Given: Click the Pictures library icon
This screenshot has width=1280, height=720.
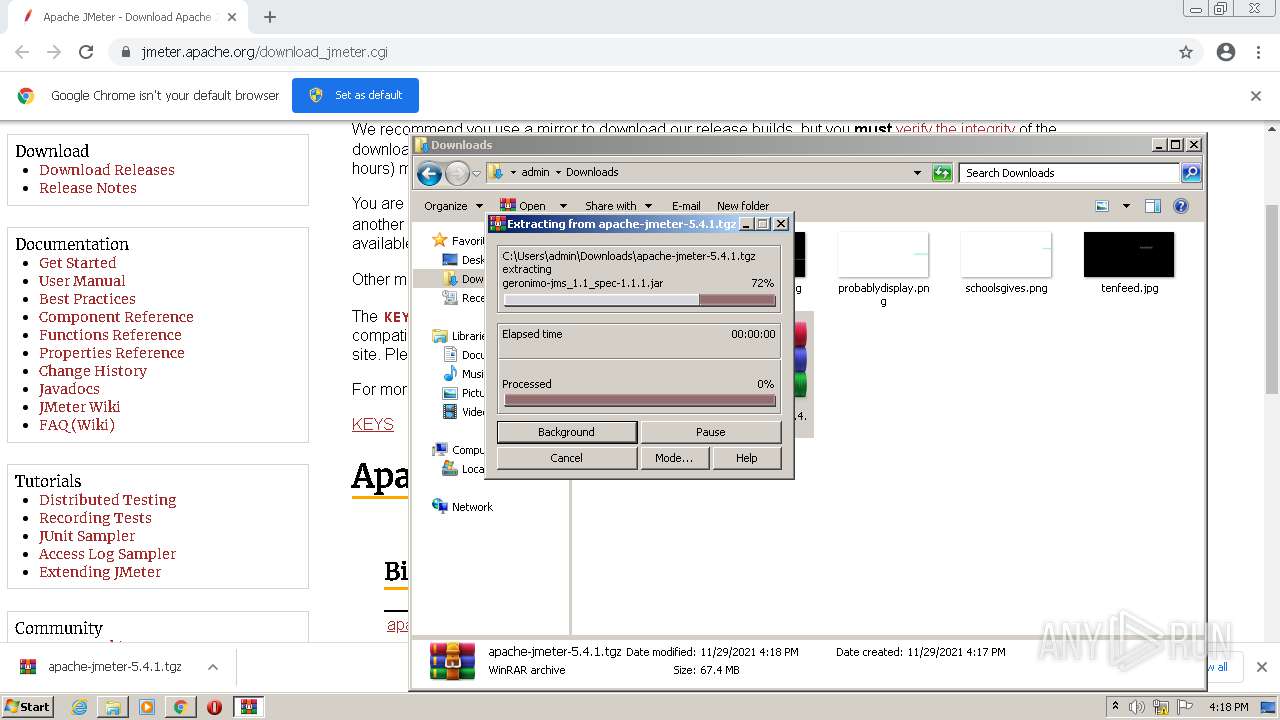Looking at the screenshot, I should pos(451,393).
